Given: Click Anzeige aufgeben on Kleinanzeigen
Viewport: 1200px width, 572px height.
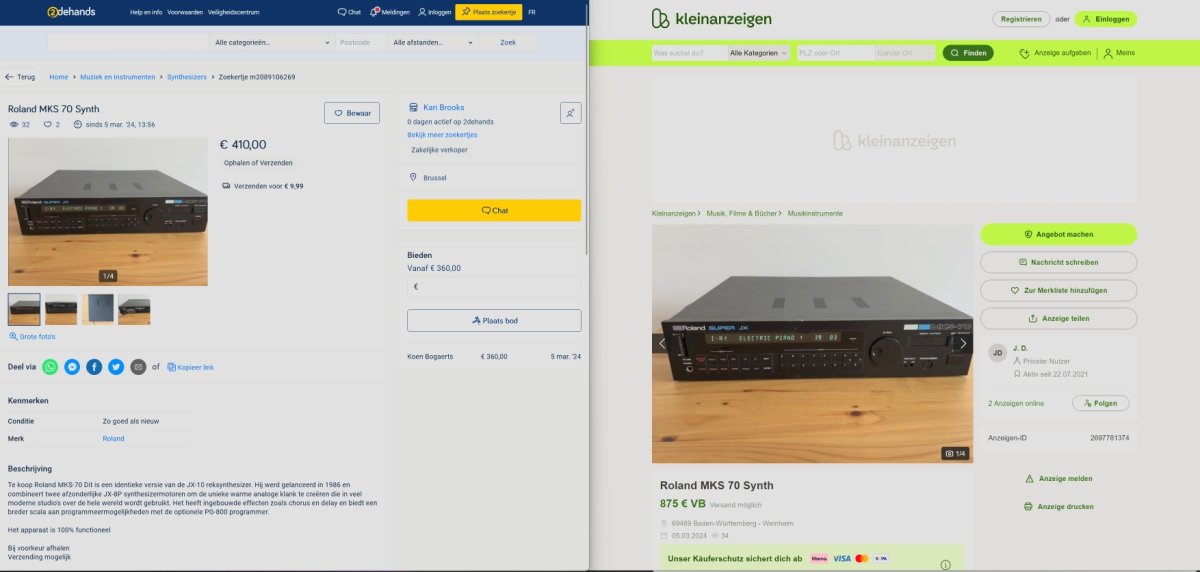Looking at the screenshot, I should [x=1055, y=53].
